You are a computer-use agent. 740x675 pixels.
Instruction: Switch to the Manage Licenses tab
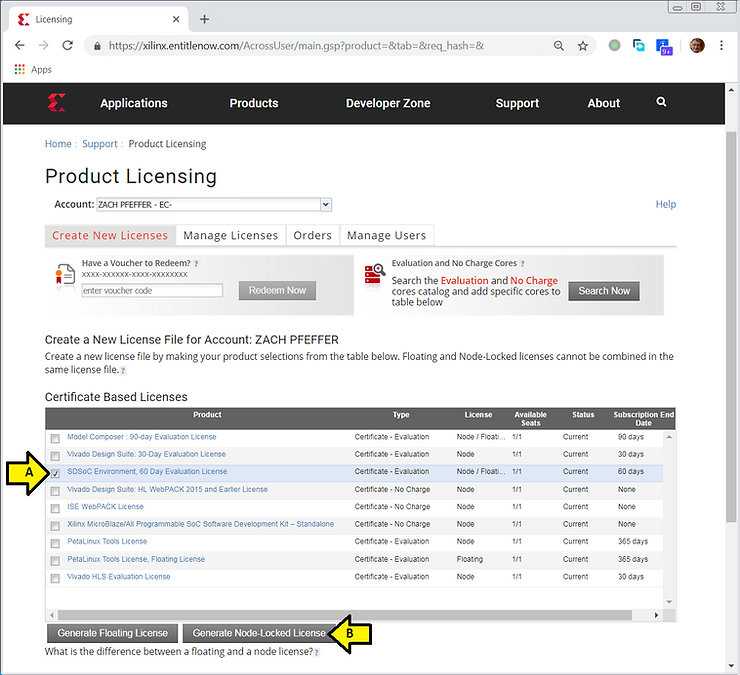click(230, 235)
